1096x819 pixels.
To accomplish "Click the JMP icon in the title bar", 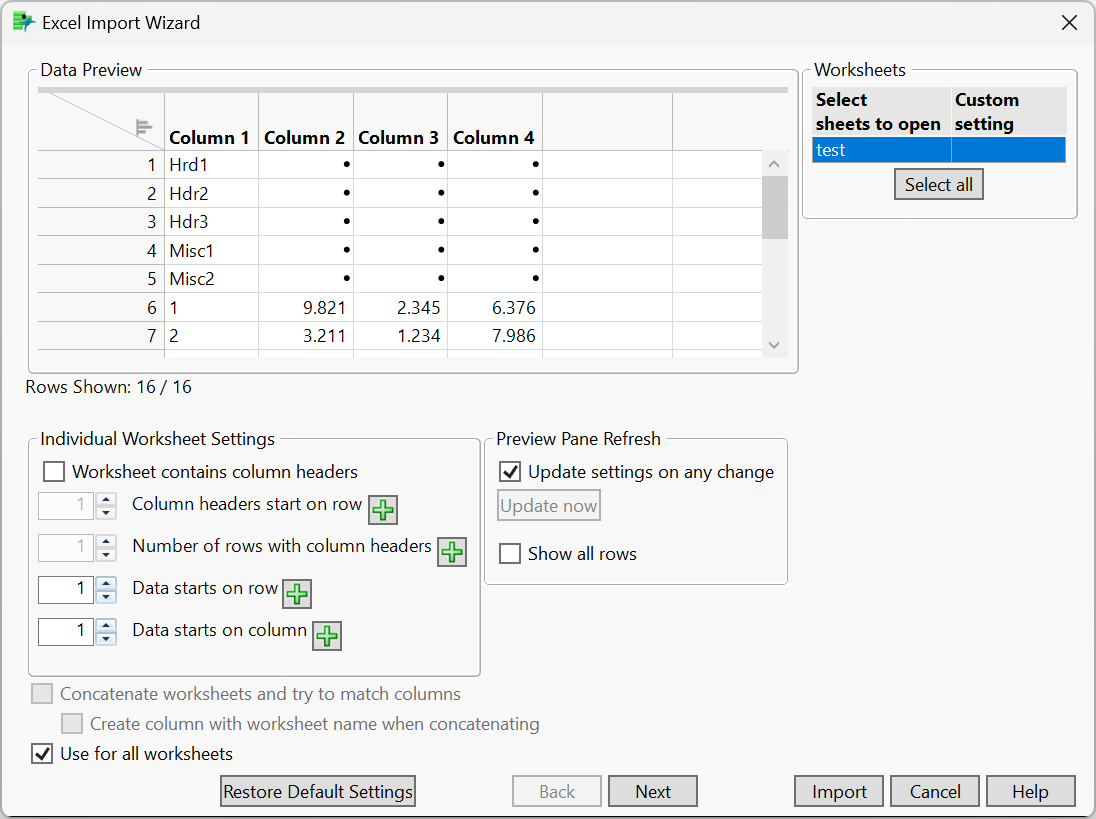I will tap(23, 22).
